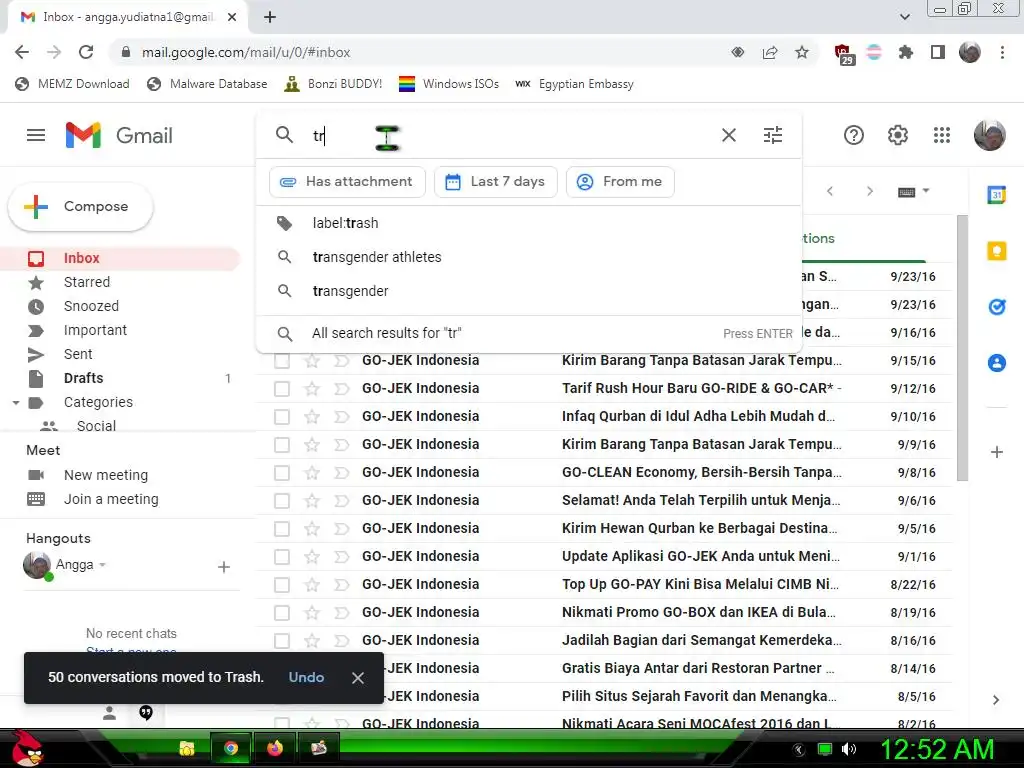Apply the From me filter chip

(620, 182)
